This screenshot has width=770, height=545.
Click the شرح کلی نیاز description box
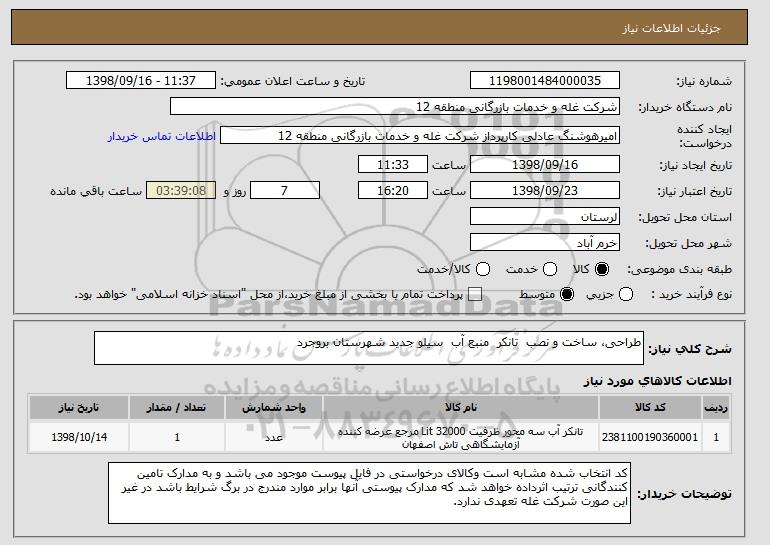tap(369, 348)
